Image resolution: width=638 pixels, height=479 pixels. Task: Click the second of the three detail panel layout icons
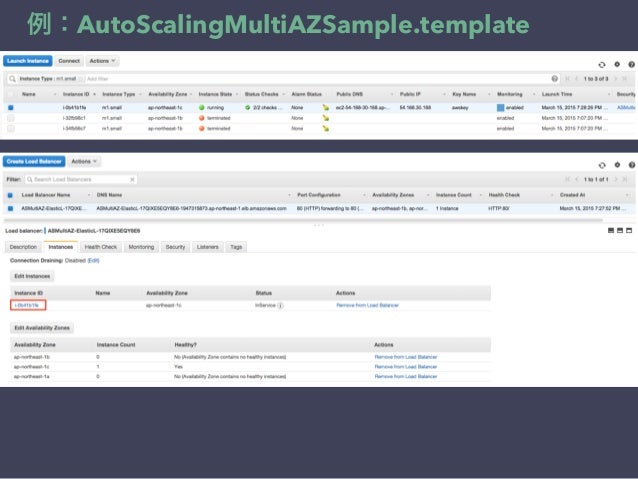pos(620,230)
